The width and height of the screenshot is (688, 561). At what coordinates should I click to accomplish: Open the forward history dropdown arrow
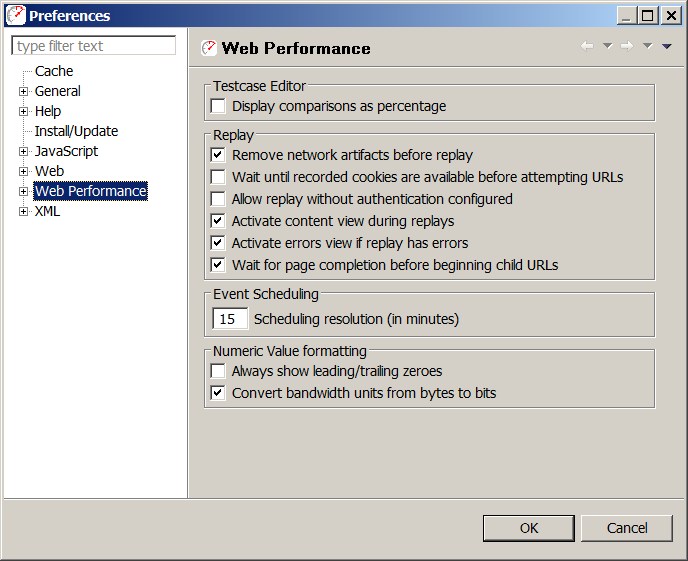pos(648,46)
